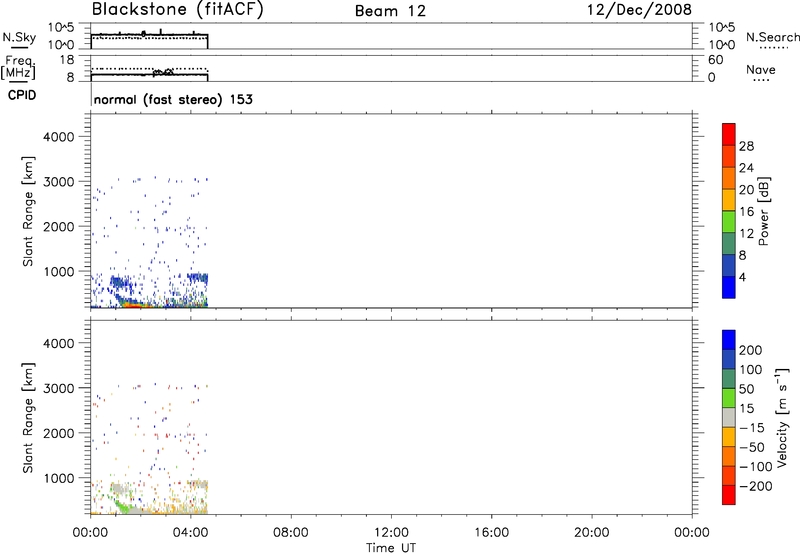Click the '60' tick on the Nave axis
The height and width of the screenshot is (554, 800).
point(716,60)
